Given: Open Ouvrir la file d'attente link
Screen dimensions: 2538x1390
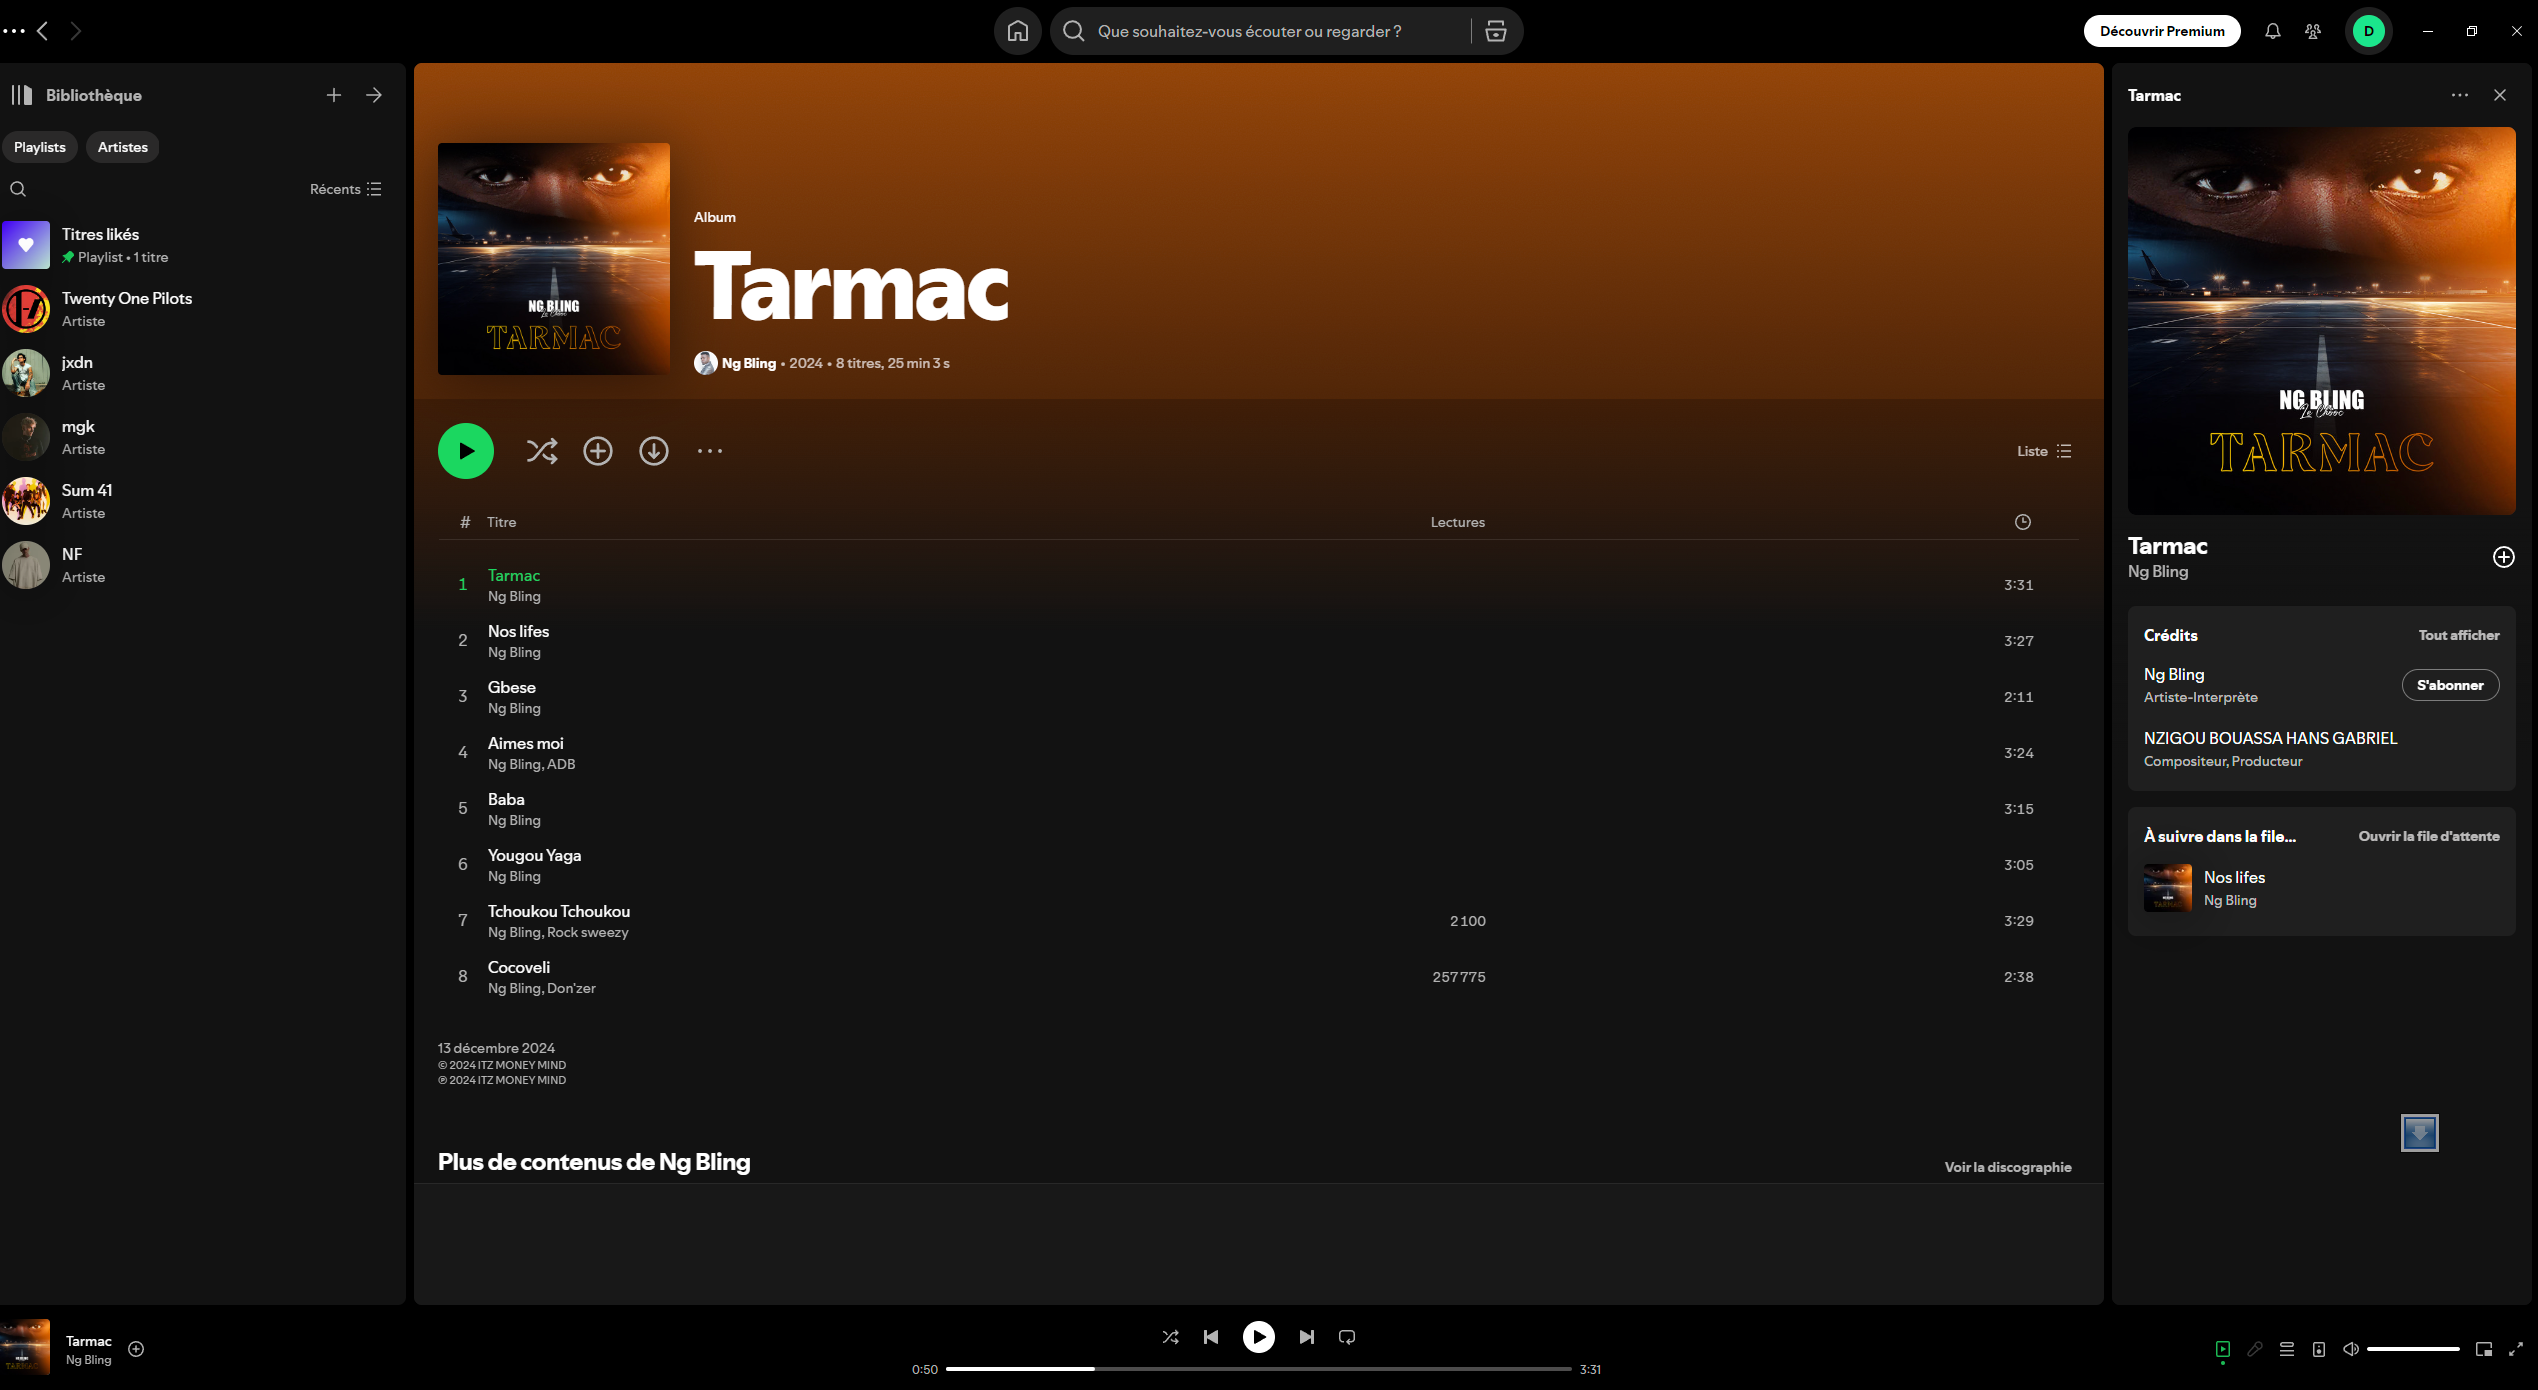Looking at the screenshot, I should [x=2428, y=836].
